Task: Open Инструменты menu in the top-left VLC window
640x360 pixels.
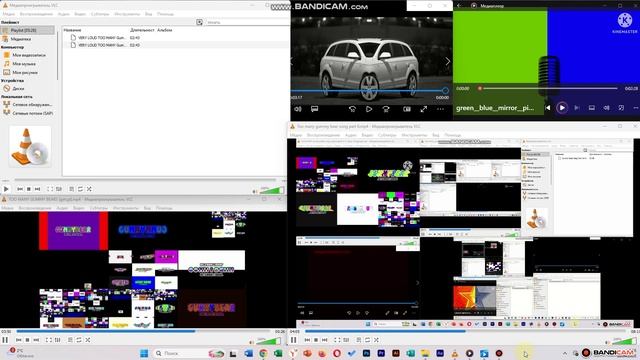Action: coord(127,14)
